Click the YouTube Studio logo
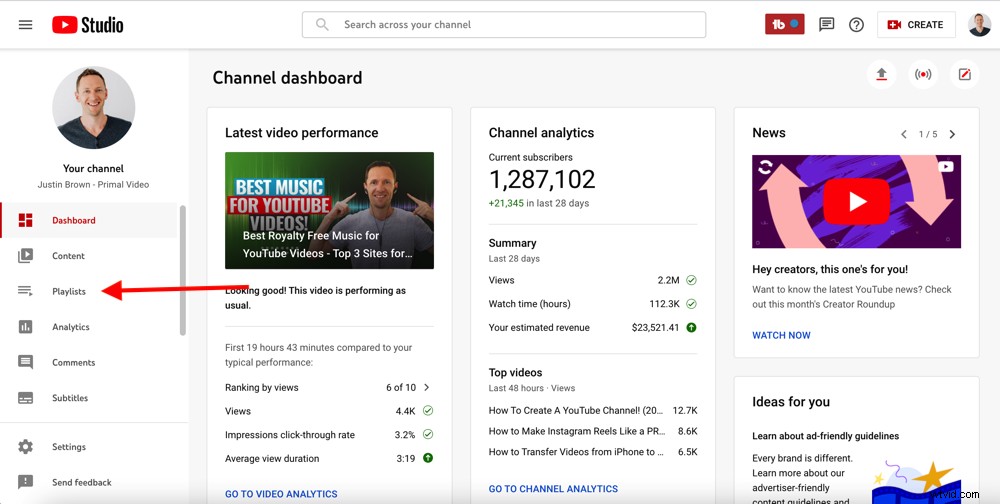The height and width of the screenshot is (504, 1000). point(88,25)
